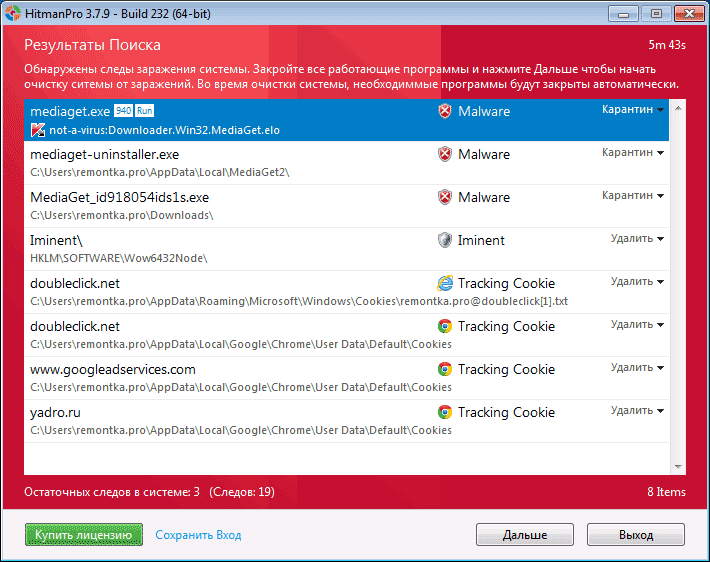Screen dimensions: 710x562
Task: Click the path C:\Users\remontka.pro\Downloads\
Action: (x=122, y=215)
